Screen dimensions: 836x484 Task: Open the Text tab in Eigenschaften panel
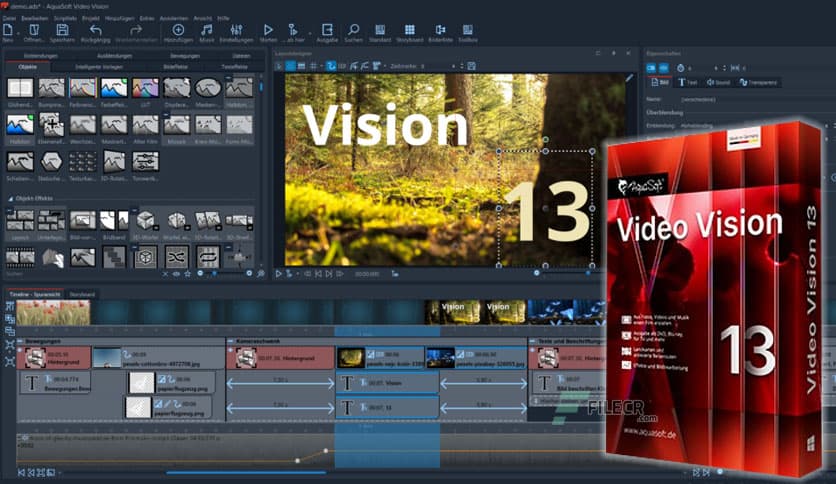click(x=688, y=83)
